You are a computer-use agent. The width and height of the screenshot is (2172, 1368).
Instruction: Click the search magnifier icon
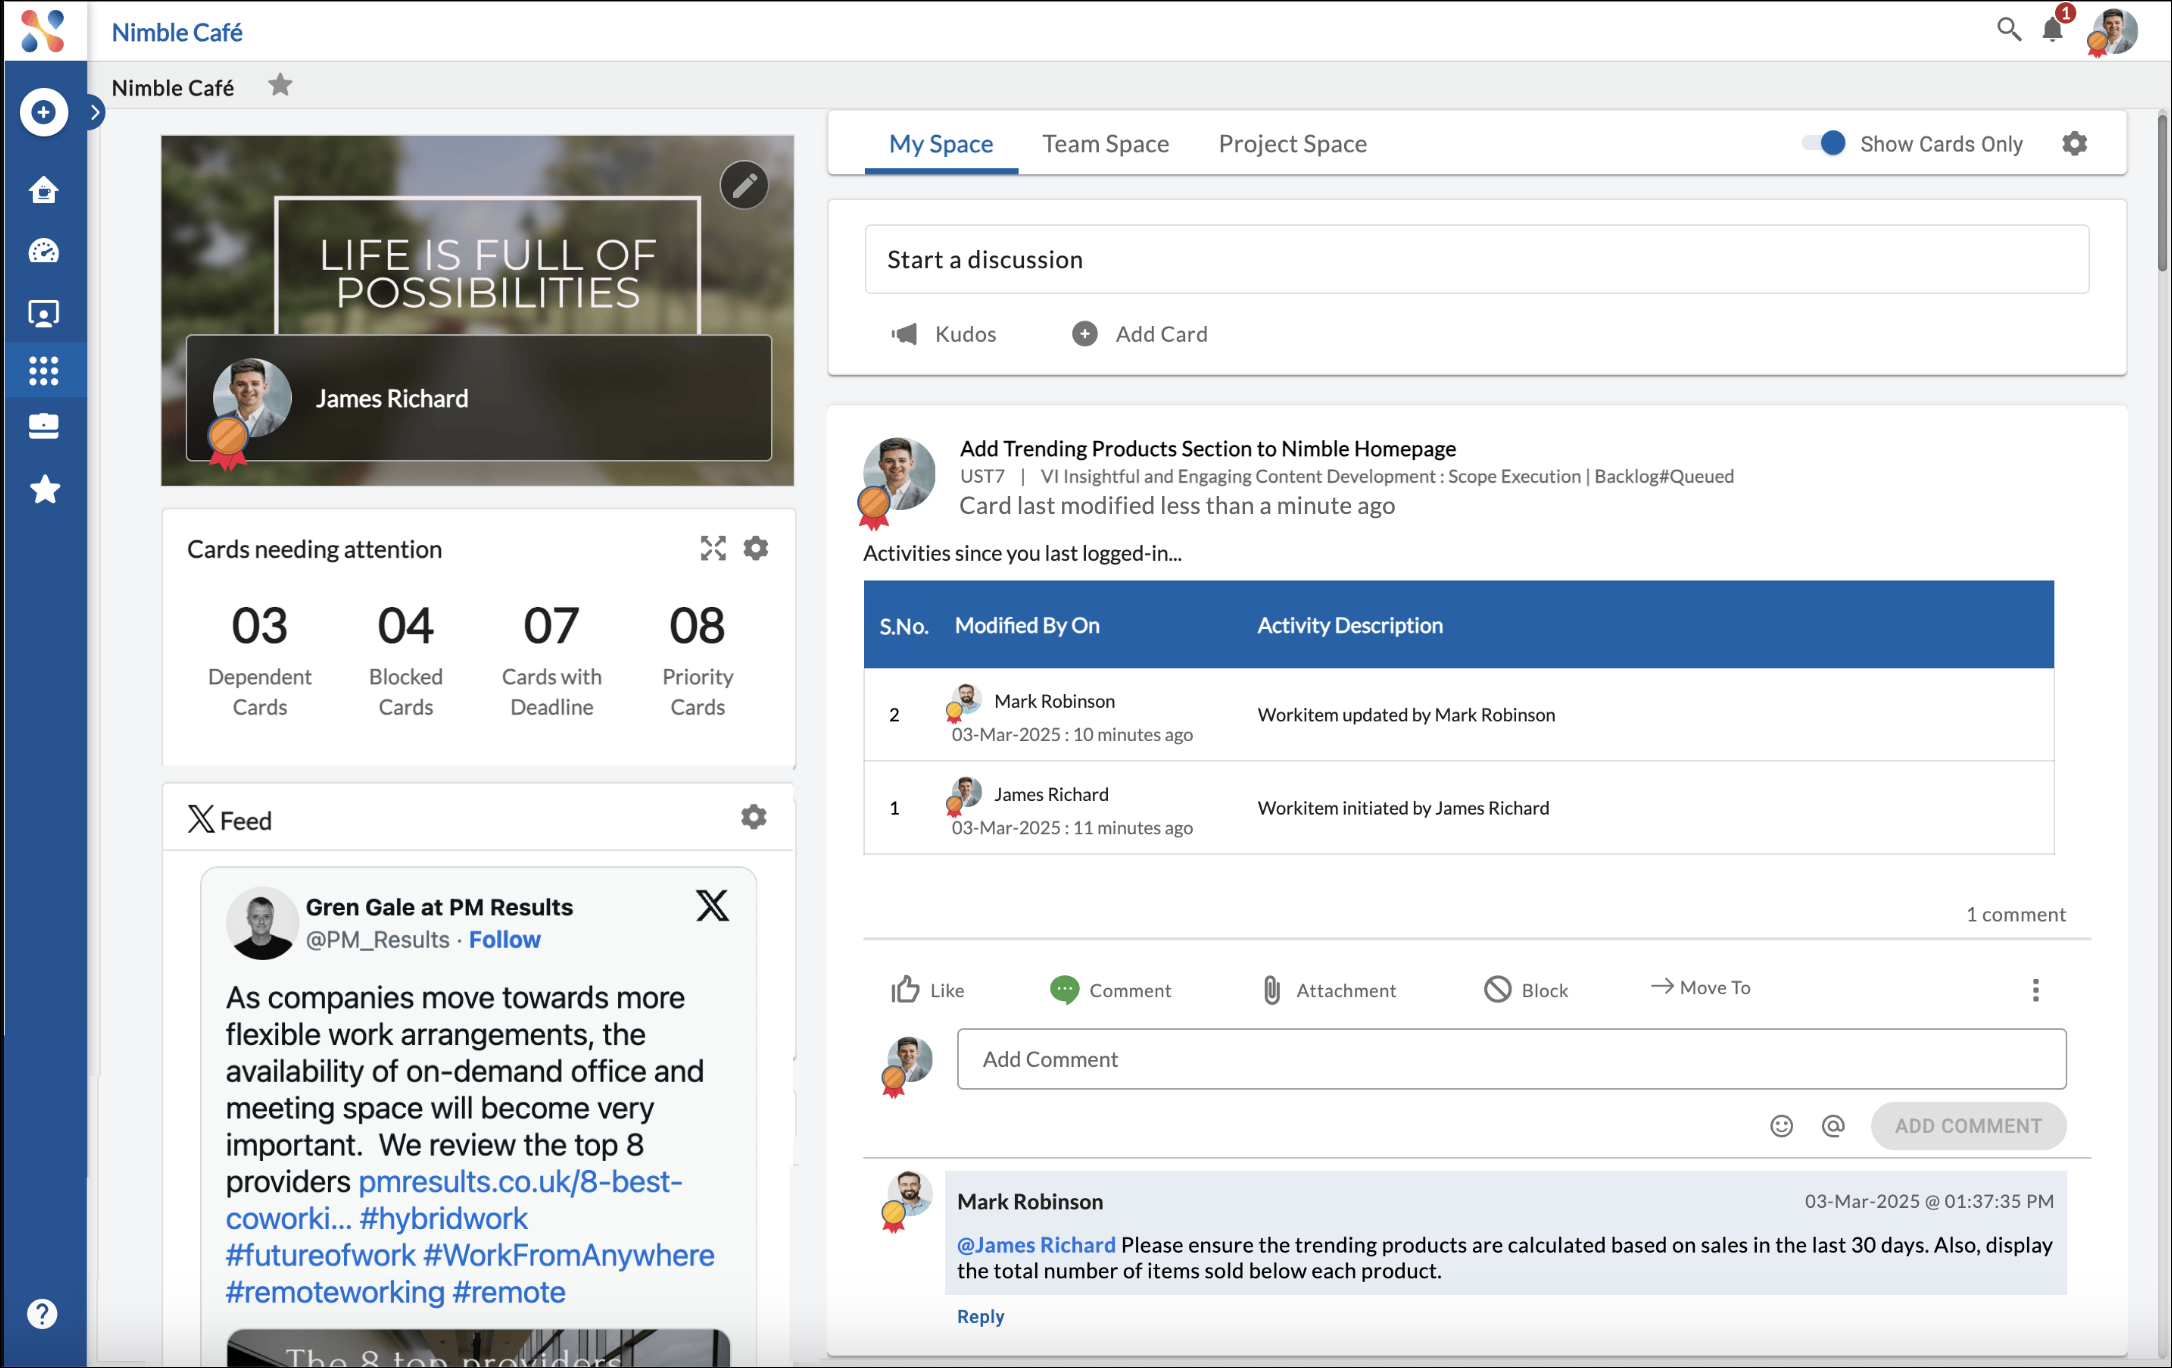(2008, 30)
